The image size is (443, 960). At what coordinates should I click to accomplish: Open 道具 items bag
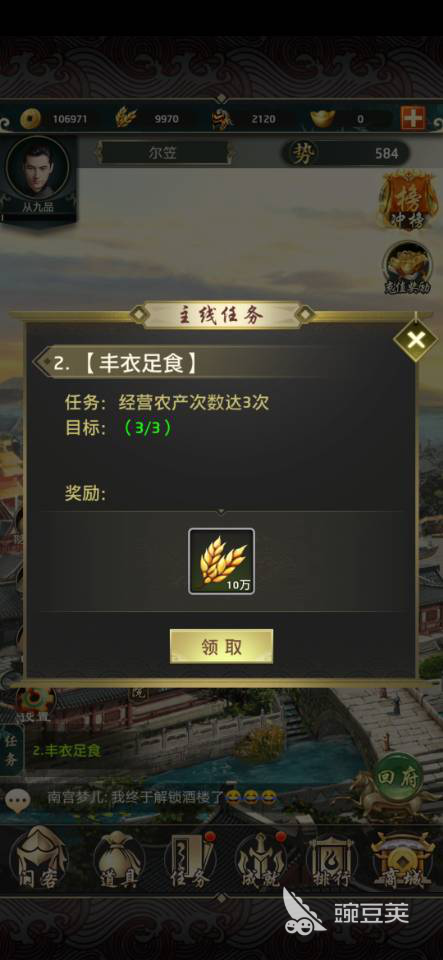point(118,858)
